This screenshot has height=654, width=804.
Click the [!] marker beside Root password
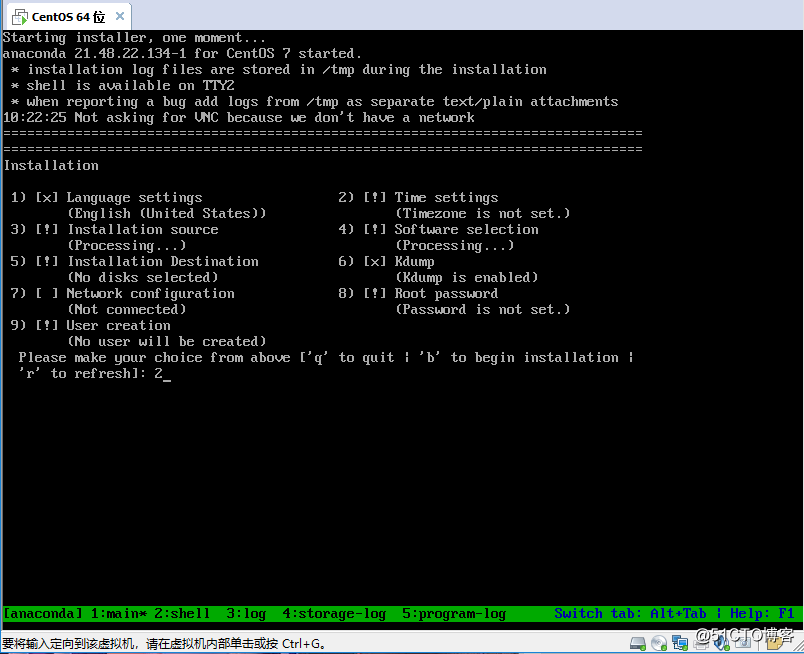coord(375,293)
